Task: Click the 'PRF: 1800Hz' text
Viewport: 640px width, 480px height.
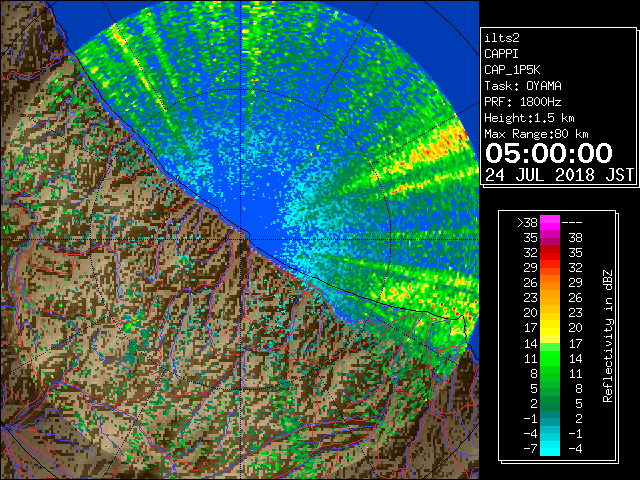Action: click(523, 102)
